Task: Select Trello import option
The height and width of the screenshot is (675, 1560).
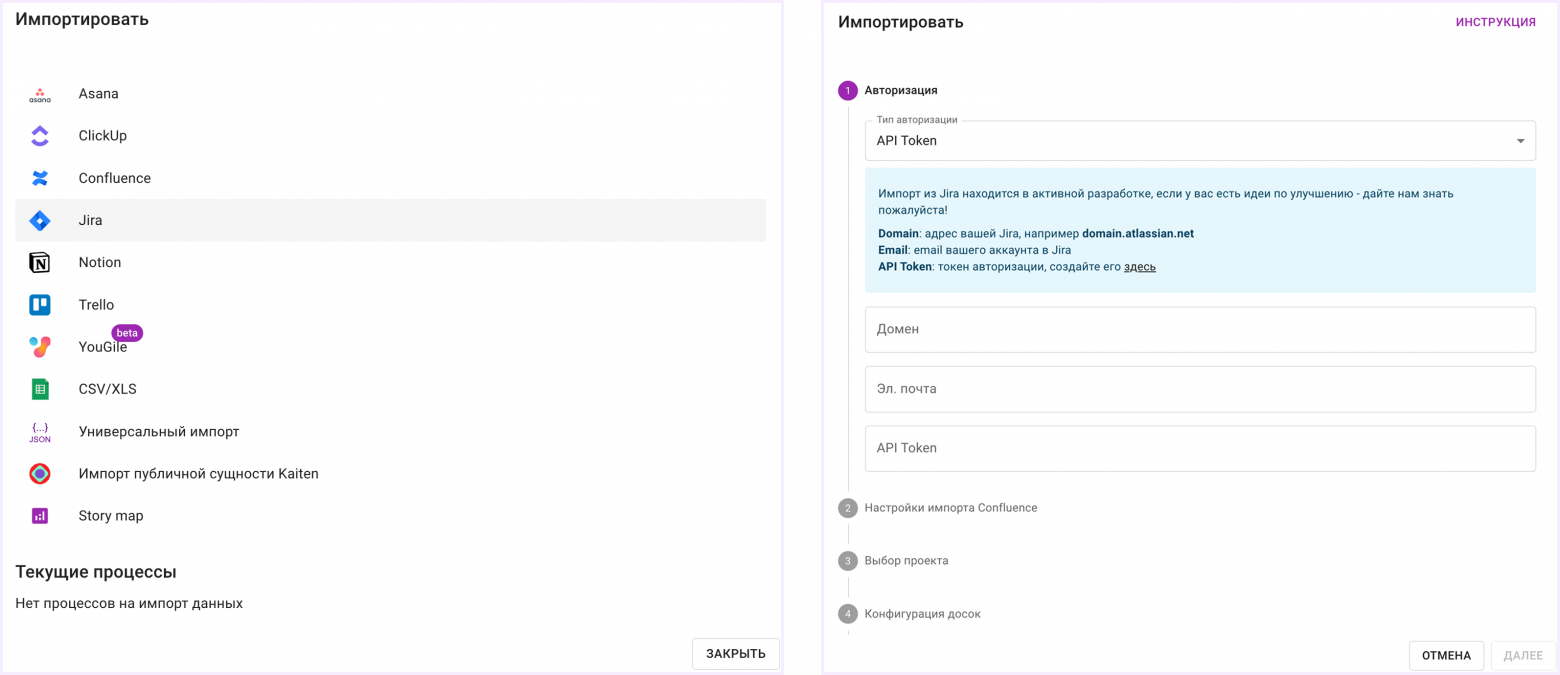Action: click(x=390, y=305)
